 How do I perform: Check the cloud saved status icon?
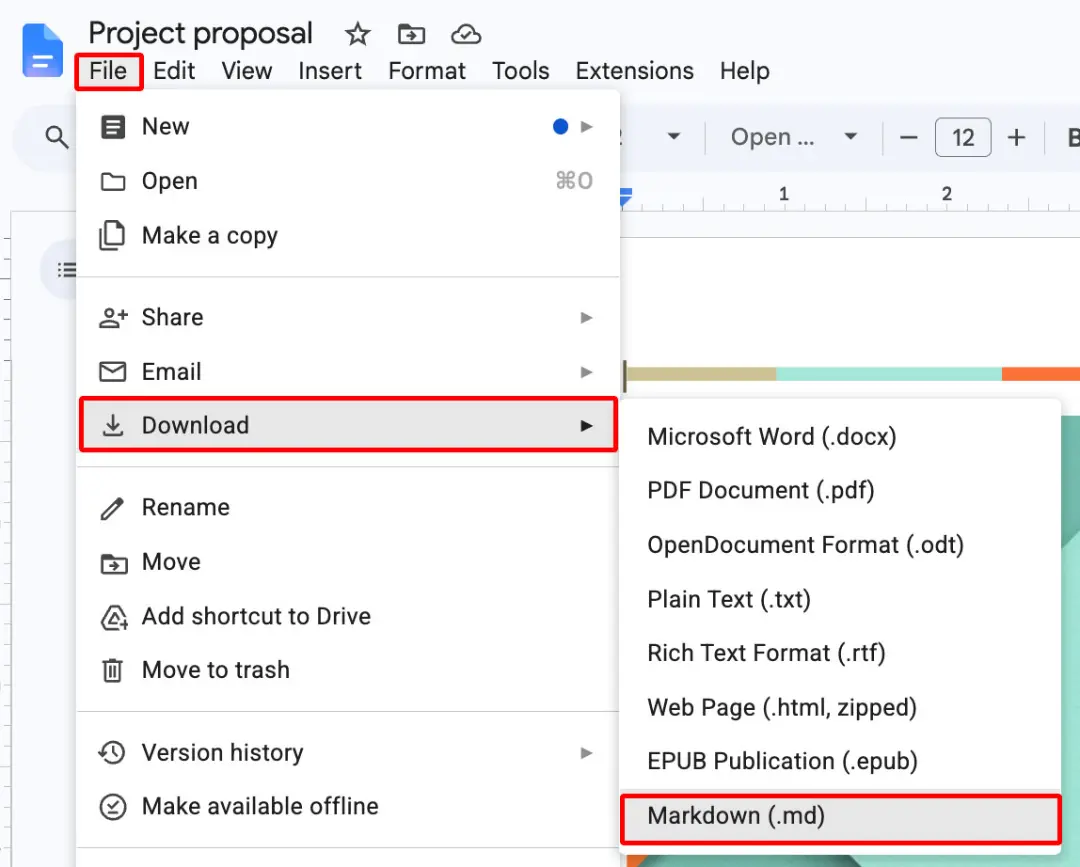(x=466, y=34)
